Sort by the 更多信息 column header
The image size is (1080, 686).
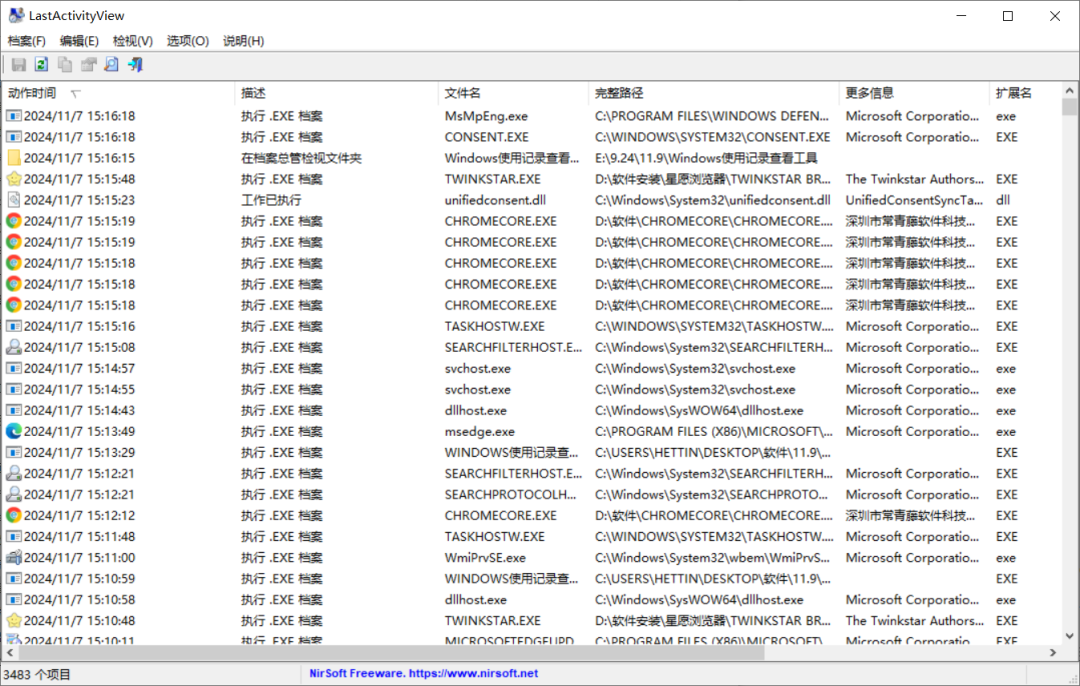click(914, 93)
